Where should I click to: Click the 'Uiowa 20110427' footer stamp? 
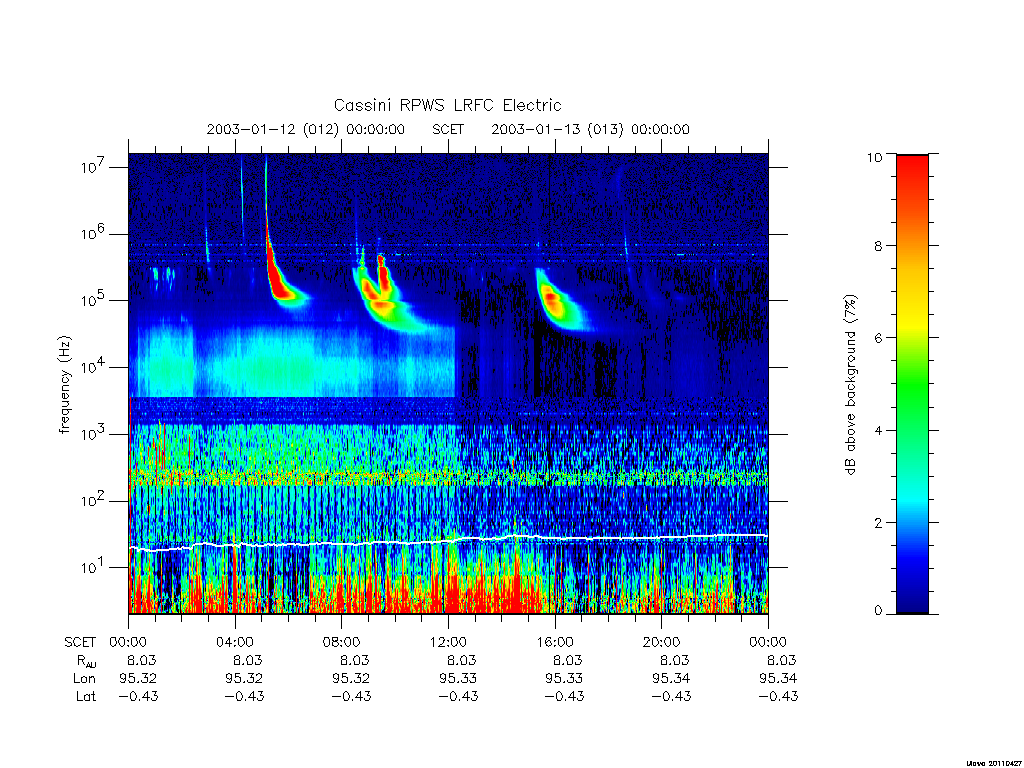pyautogui.click(x=994, y=763)
